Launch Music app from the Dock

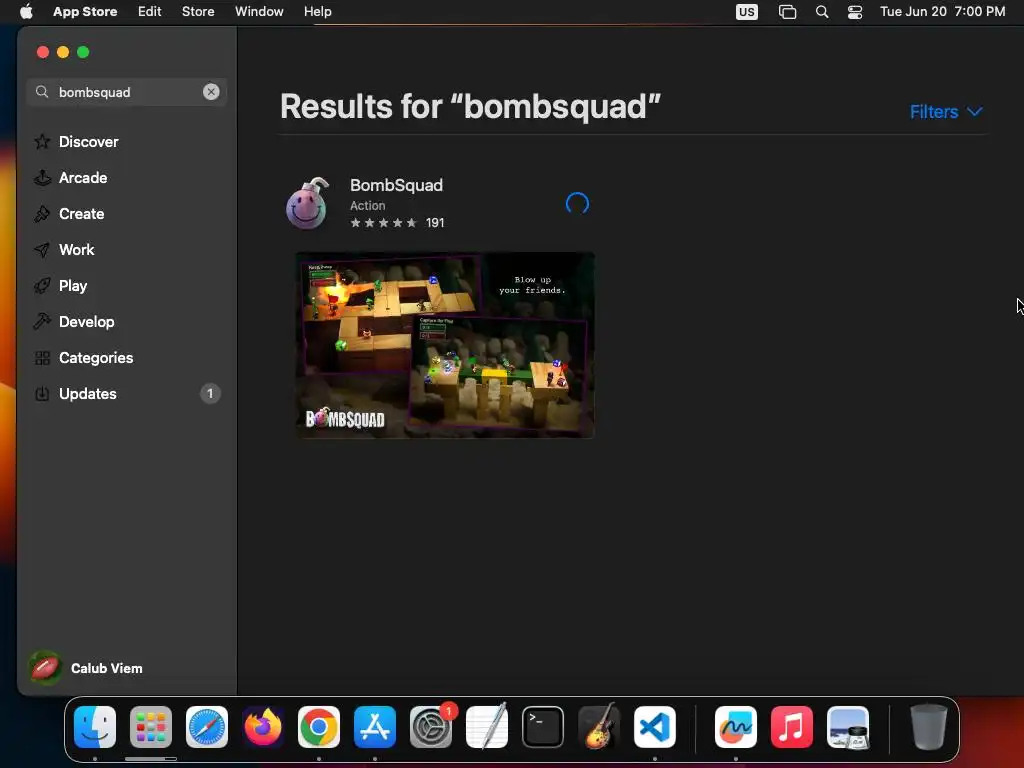click(792, 727)
